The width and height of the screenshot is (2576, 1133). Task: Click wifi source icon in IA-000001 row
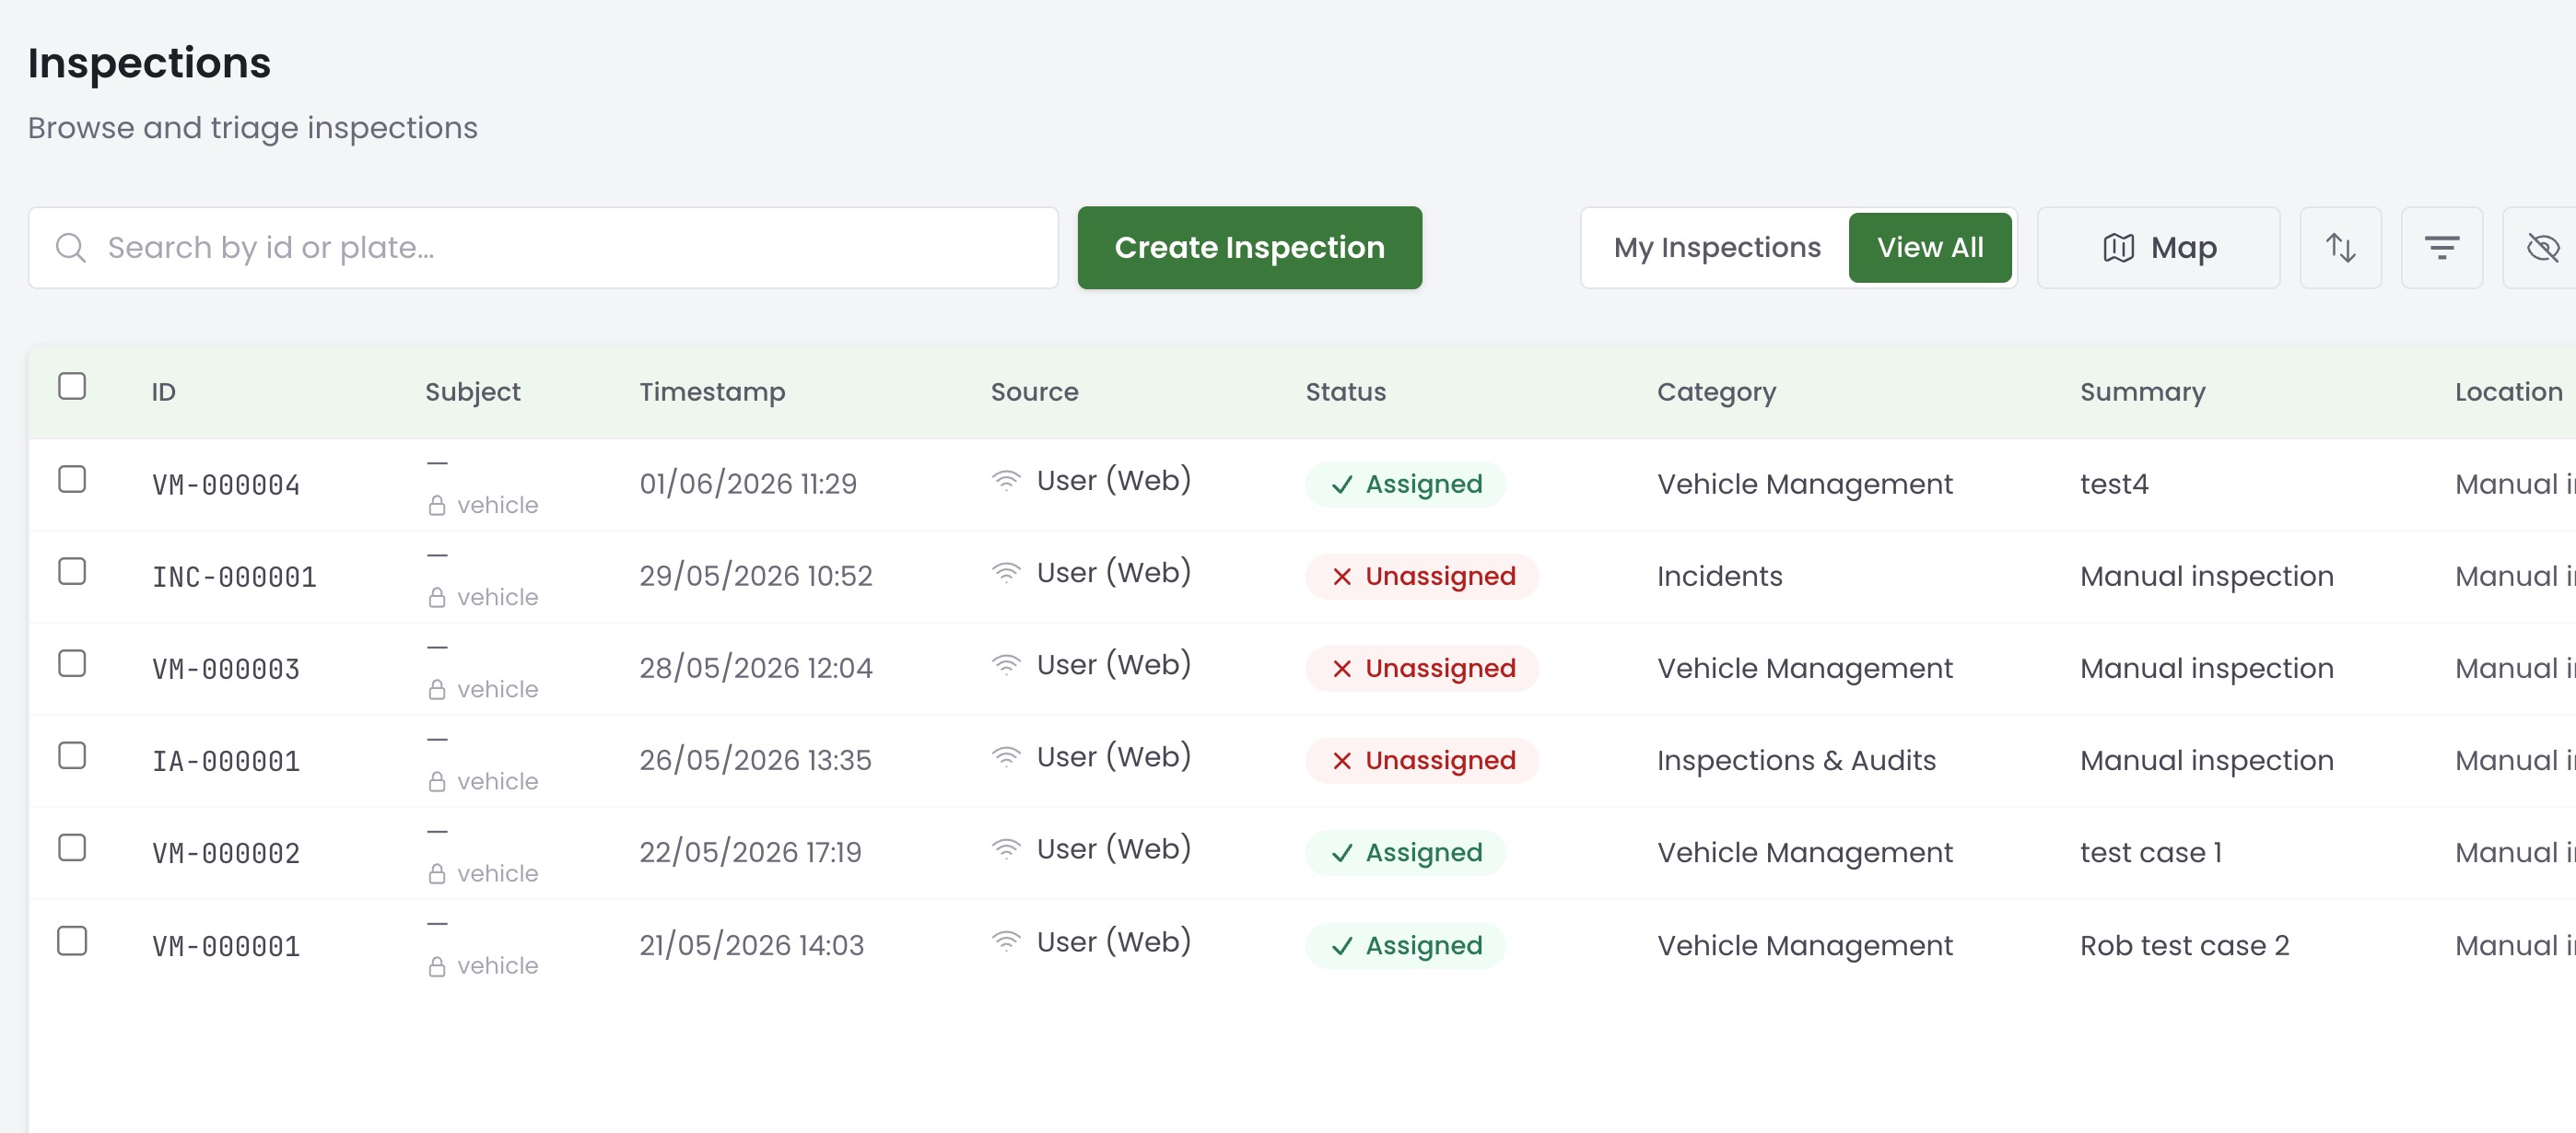(x=1006, y=757)
